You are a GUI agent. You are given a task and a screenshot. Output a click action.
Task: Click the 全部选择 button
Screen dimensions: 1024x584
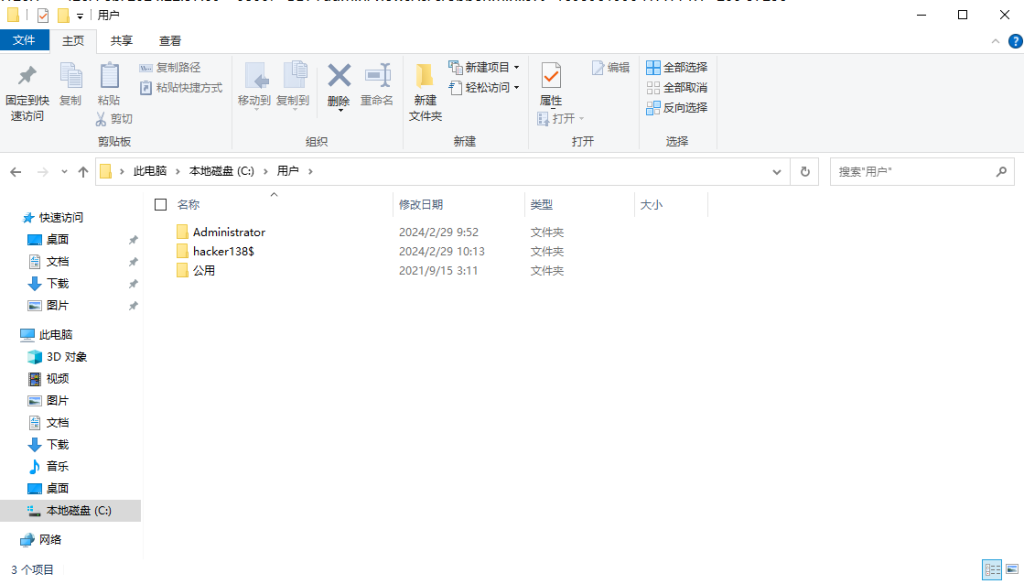click(676, 67)
